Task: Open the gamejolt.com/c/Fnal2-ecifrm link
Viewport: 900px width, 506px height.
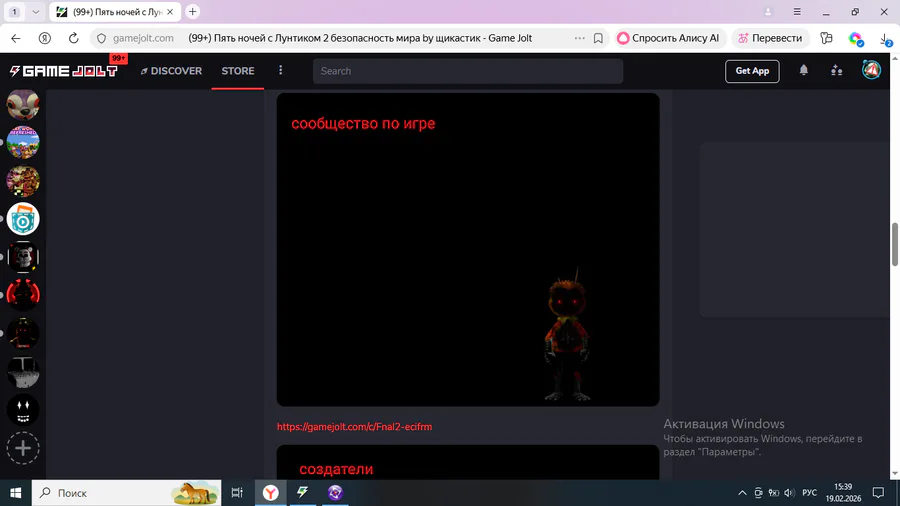Action: [355, 427]
